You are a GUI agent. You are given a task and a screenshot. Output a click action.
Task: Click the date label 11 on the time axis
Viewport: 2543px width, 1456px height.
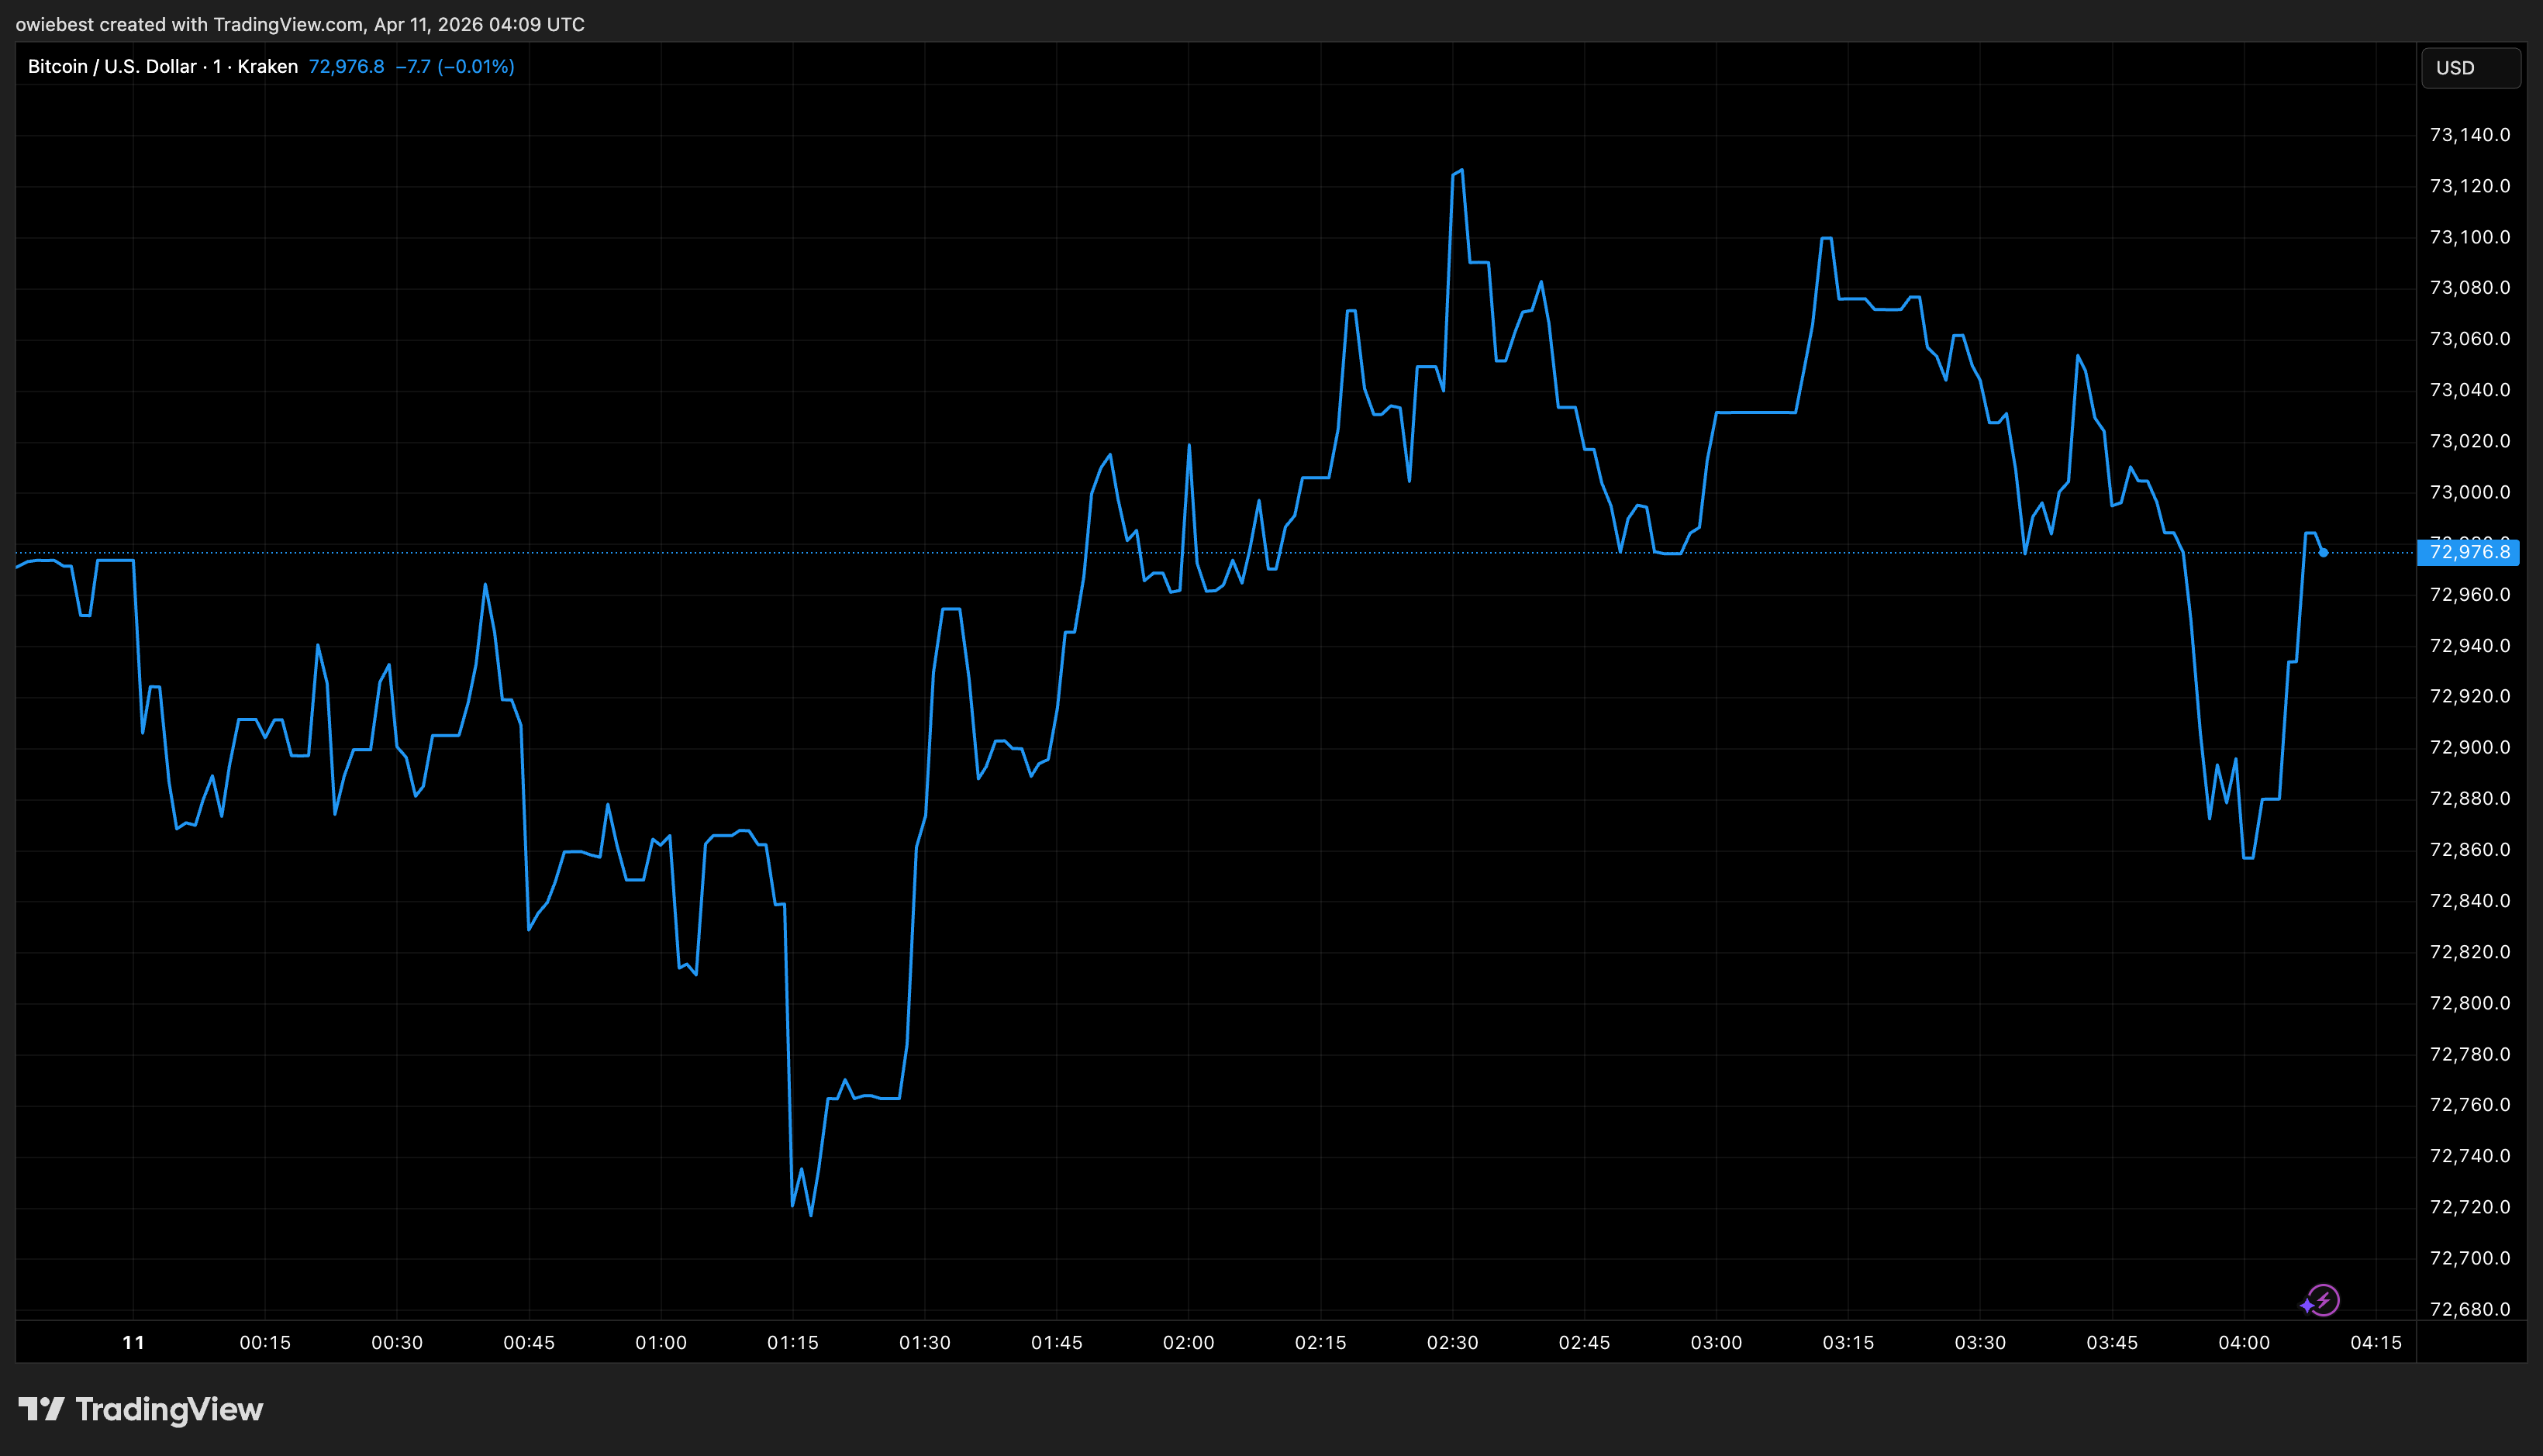point(133,1343)
